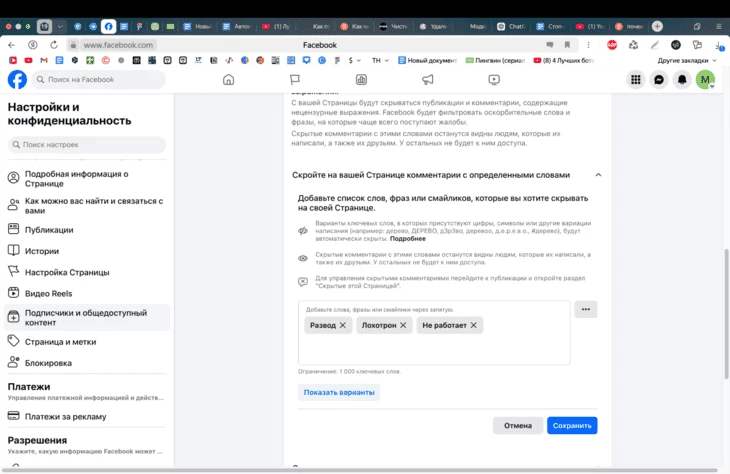730x474 pixels.
Task: Remove the keyword 'Не работает'
Action: [x=473, y=325]
